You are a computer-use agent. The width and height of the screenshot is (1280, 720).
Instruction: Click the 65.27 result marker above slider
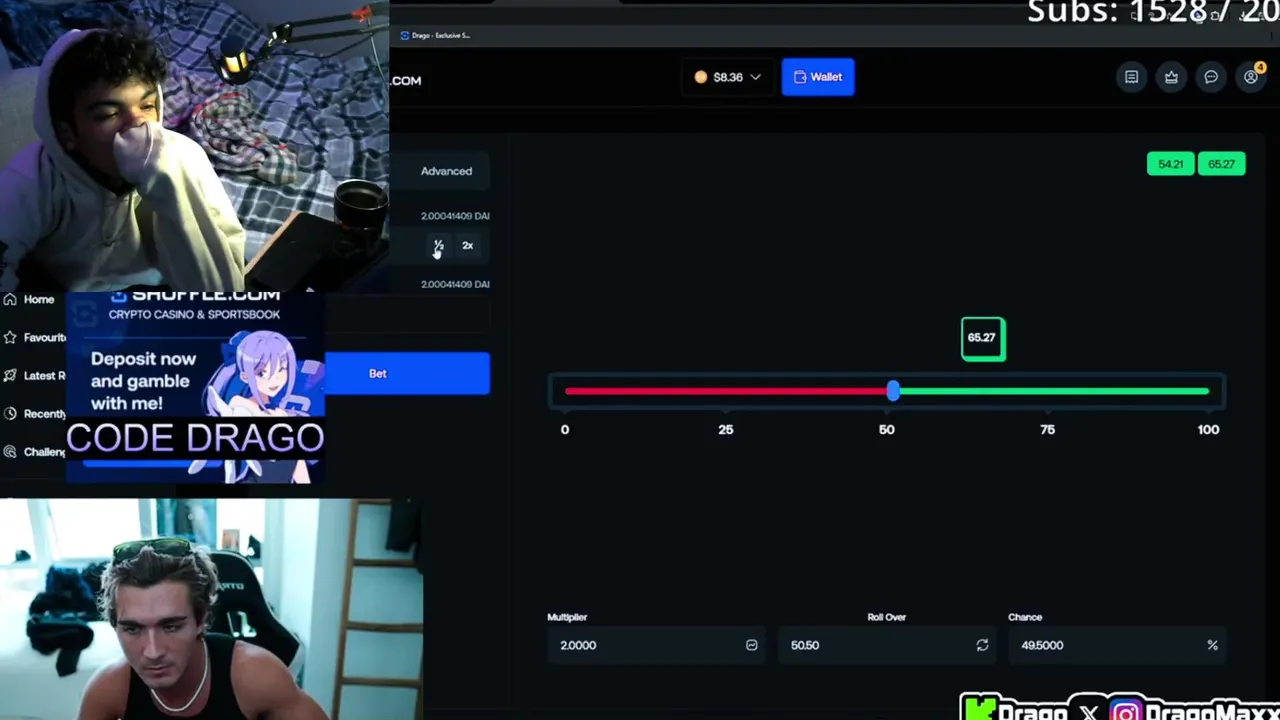coord(983,338)
